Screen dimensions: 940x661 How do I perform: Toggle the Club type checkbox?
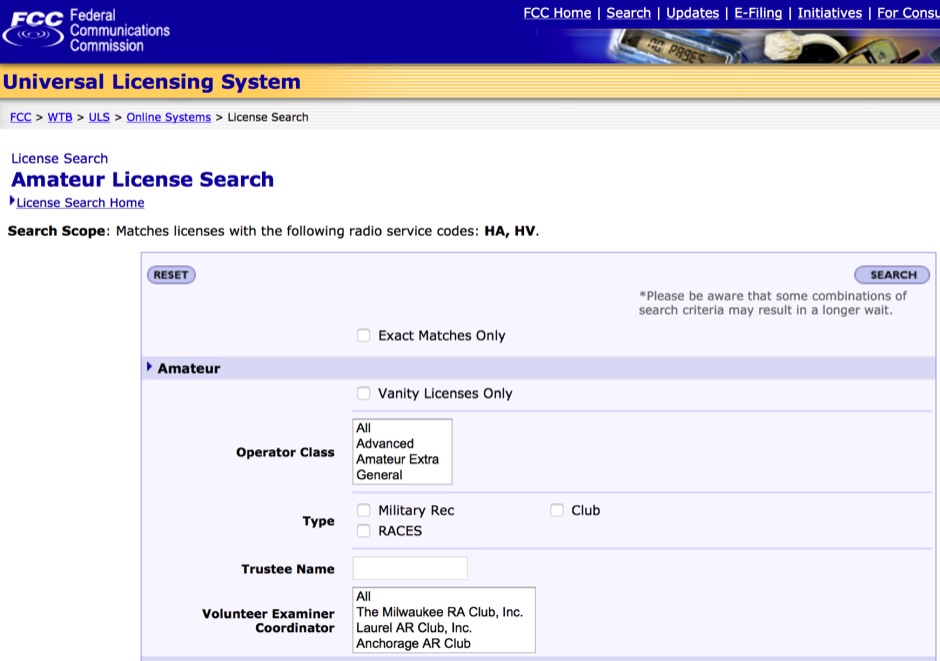[x=557, y=511]
